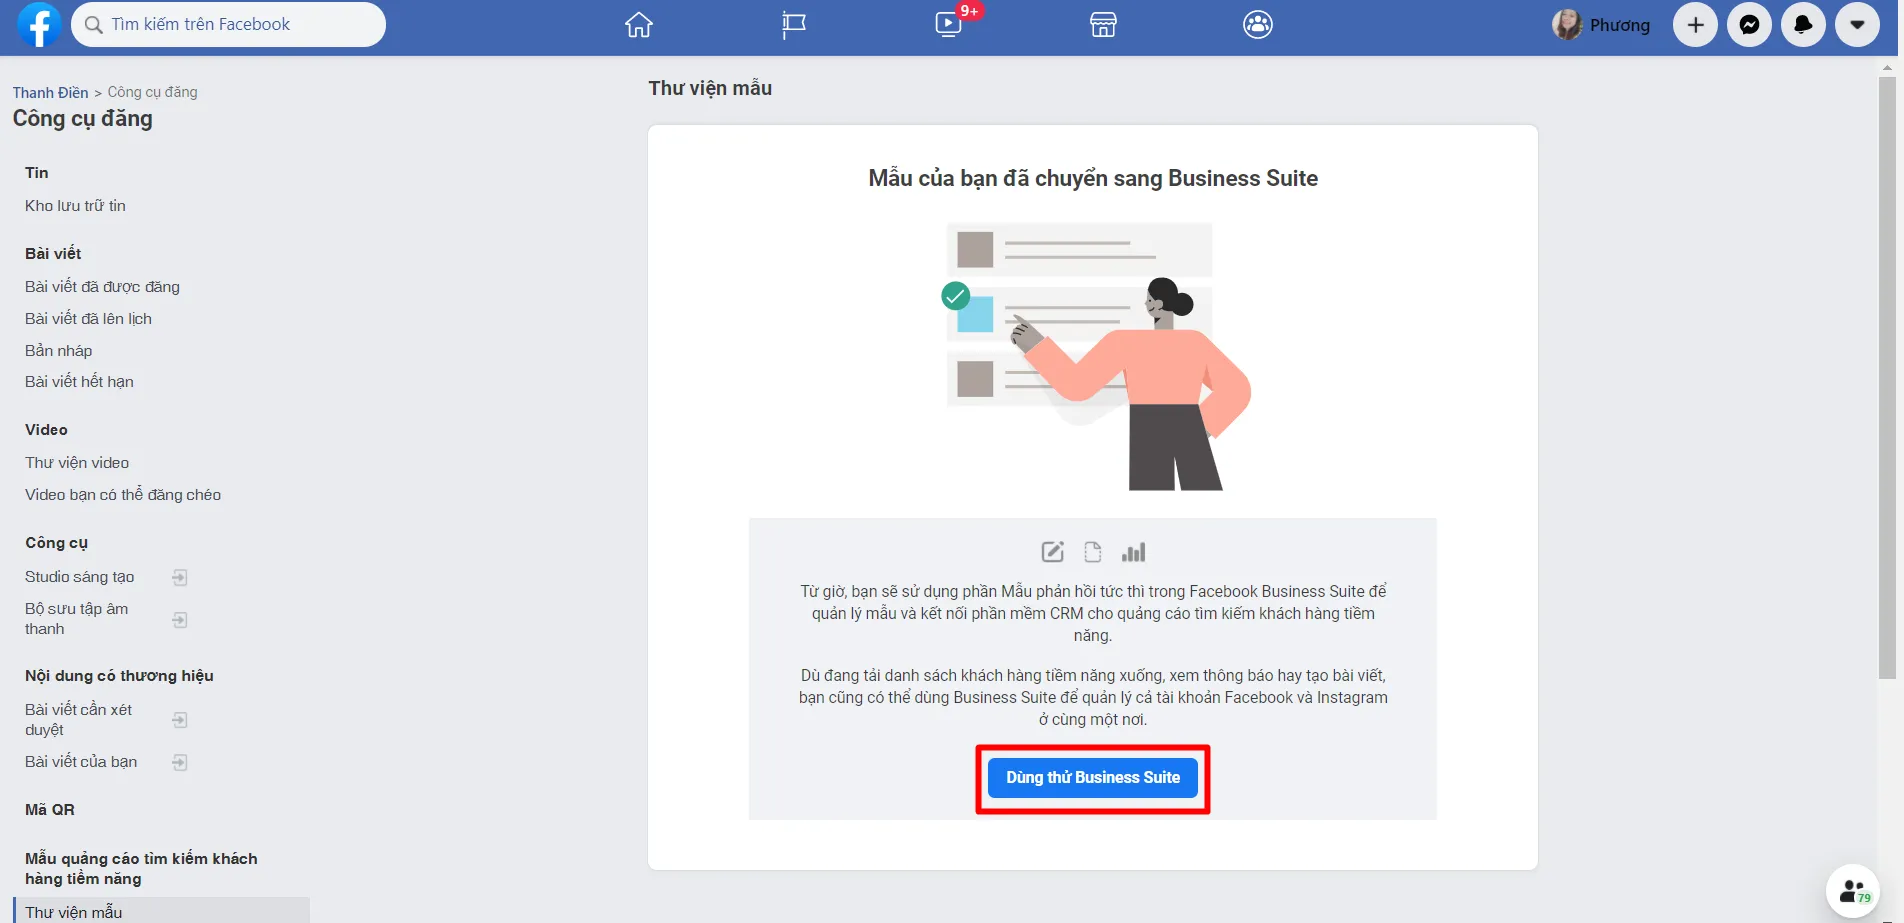This screenshot has height=923, width=1904.
Task: Click the Facebook search field
Action: pos(230,25)
